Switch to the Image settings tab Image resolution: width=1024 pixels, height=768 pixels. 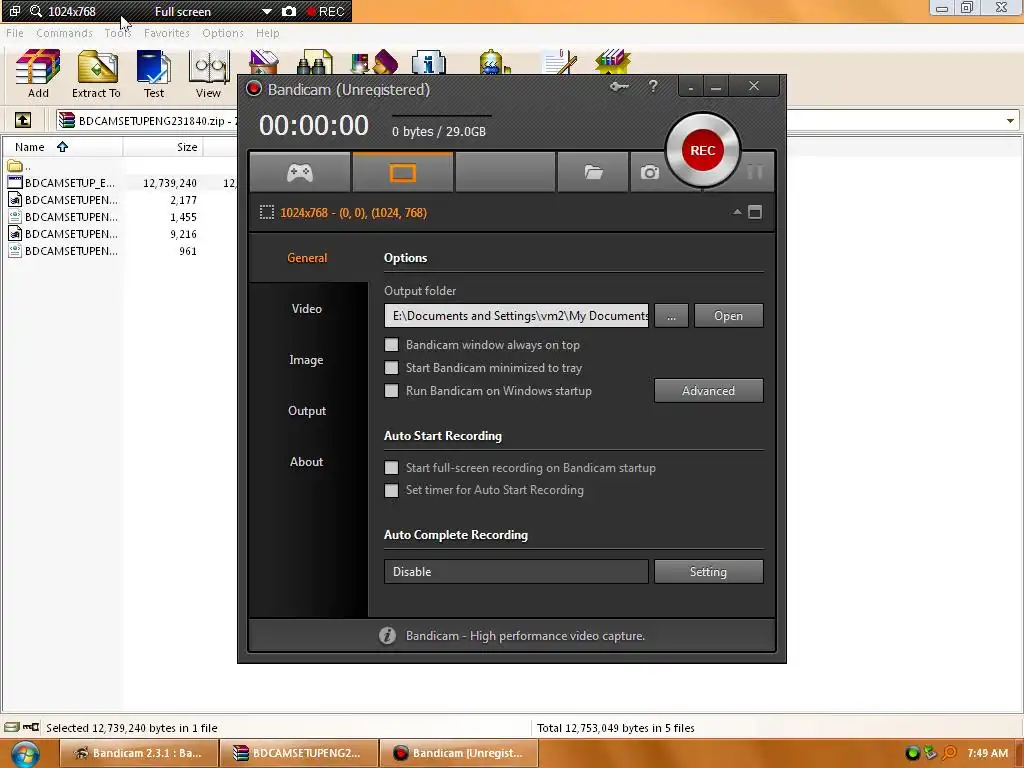pos(307,359)
